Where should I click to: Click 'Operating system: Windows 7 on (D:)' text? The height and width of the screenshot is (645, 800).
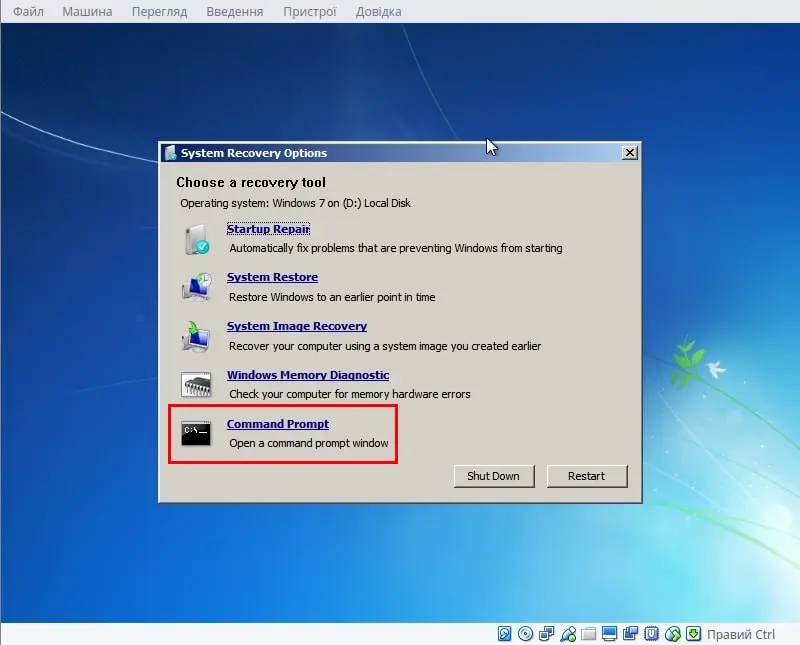pyautogui.click(x=295, y=203)
